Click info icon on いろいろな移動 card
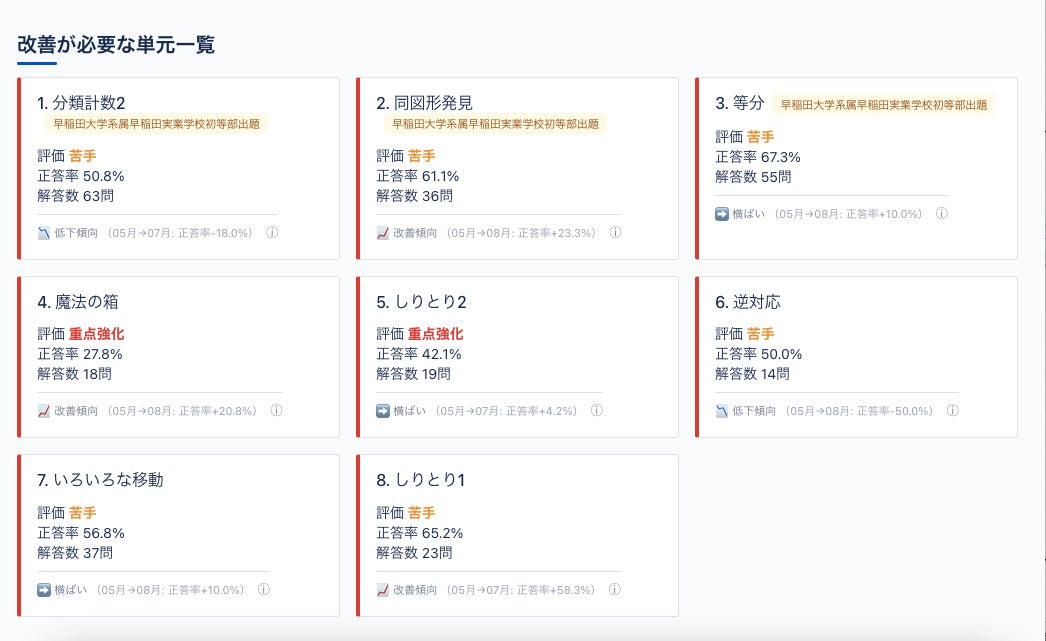This screenshot has height=641, width=1046. click(x=264, y=590)
